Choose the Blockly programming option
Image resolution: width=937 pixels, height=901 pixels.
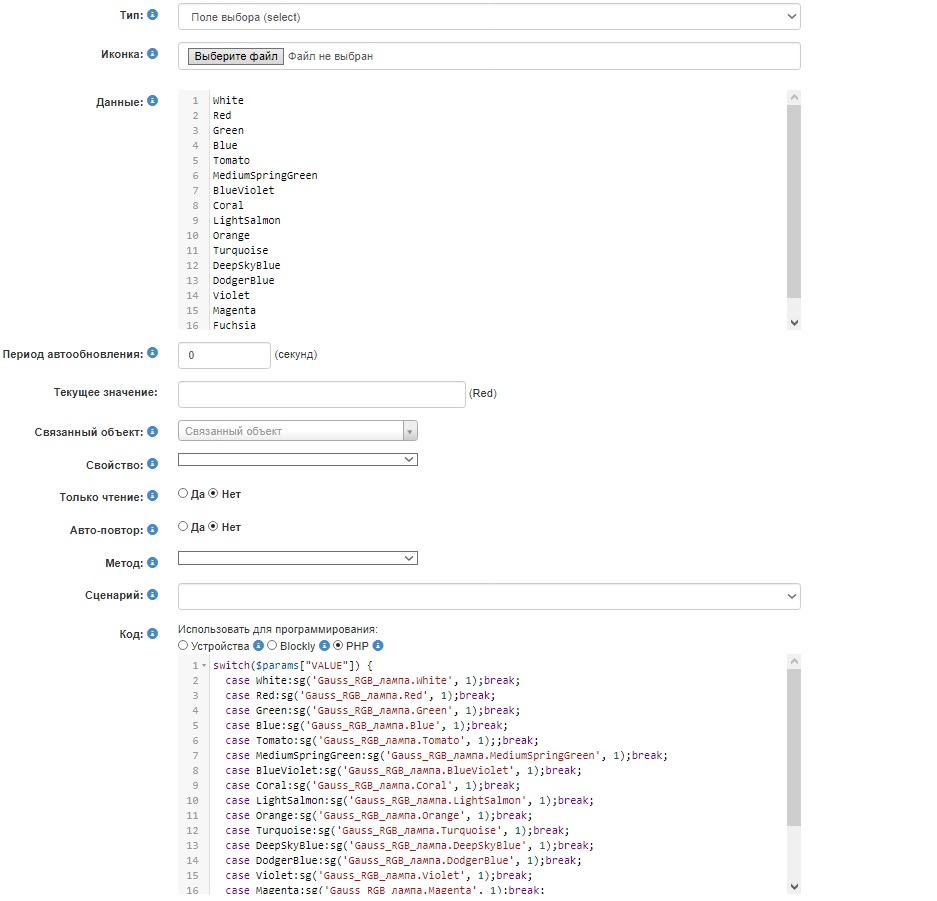(x=271, y=646)
